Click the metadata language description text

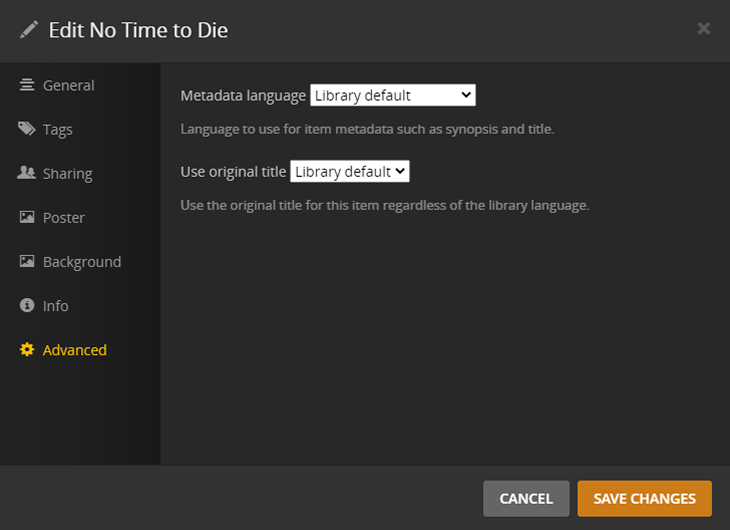point(367,129)
